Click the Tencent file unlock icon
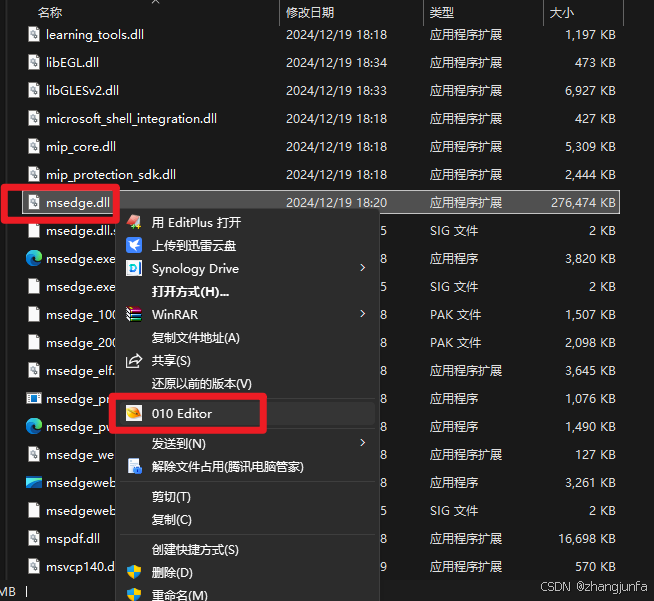The width and height of the screenshot is (654, 601). pos(134,466)
